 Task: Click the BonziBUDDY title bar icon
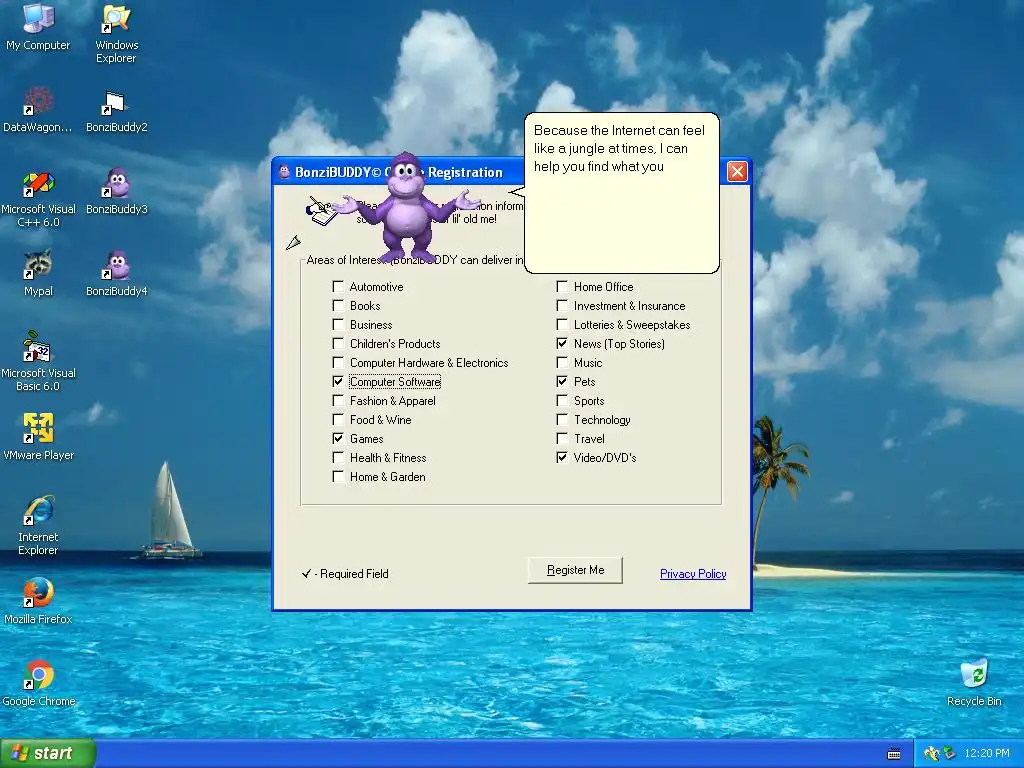284,172
